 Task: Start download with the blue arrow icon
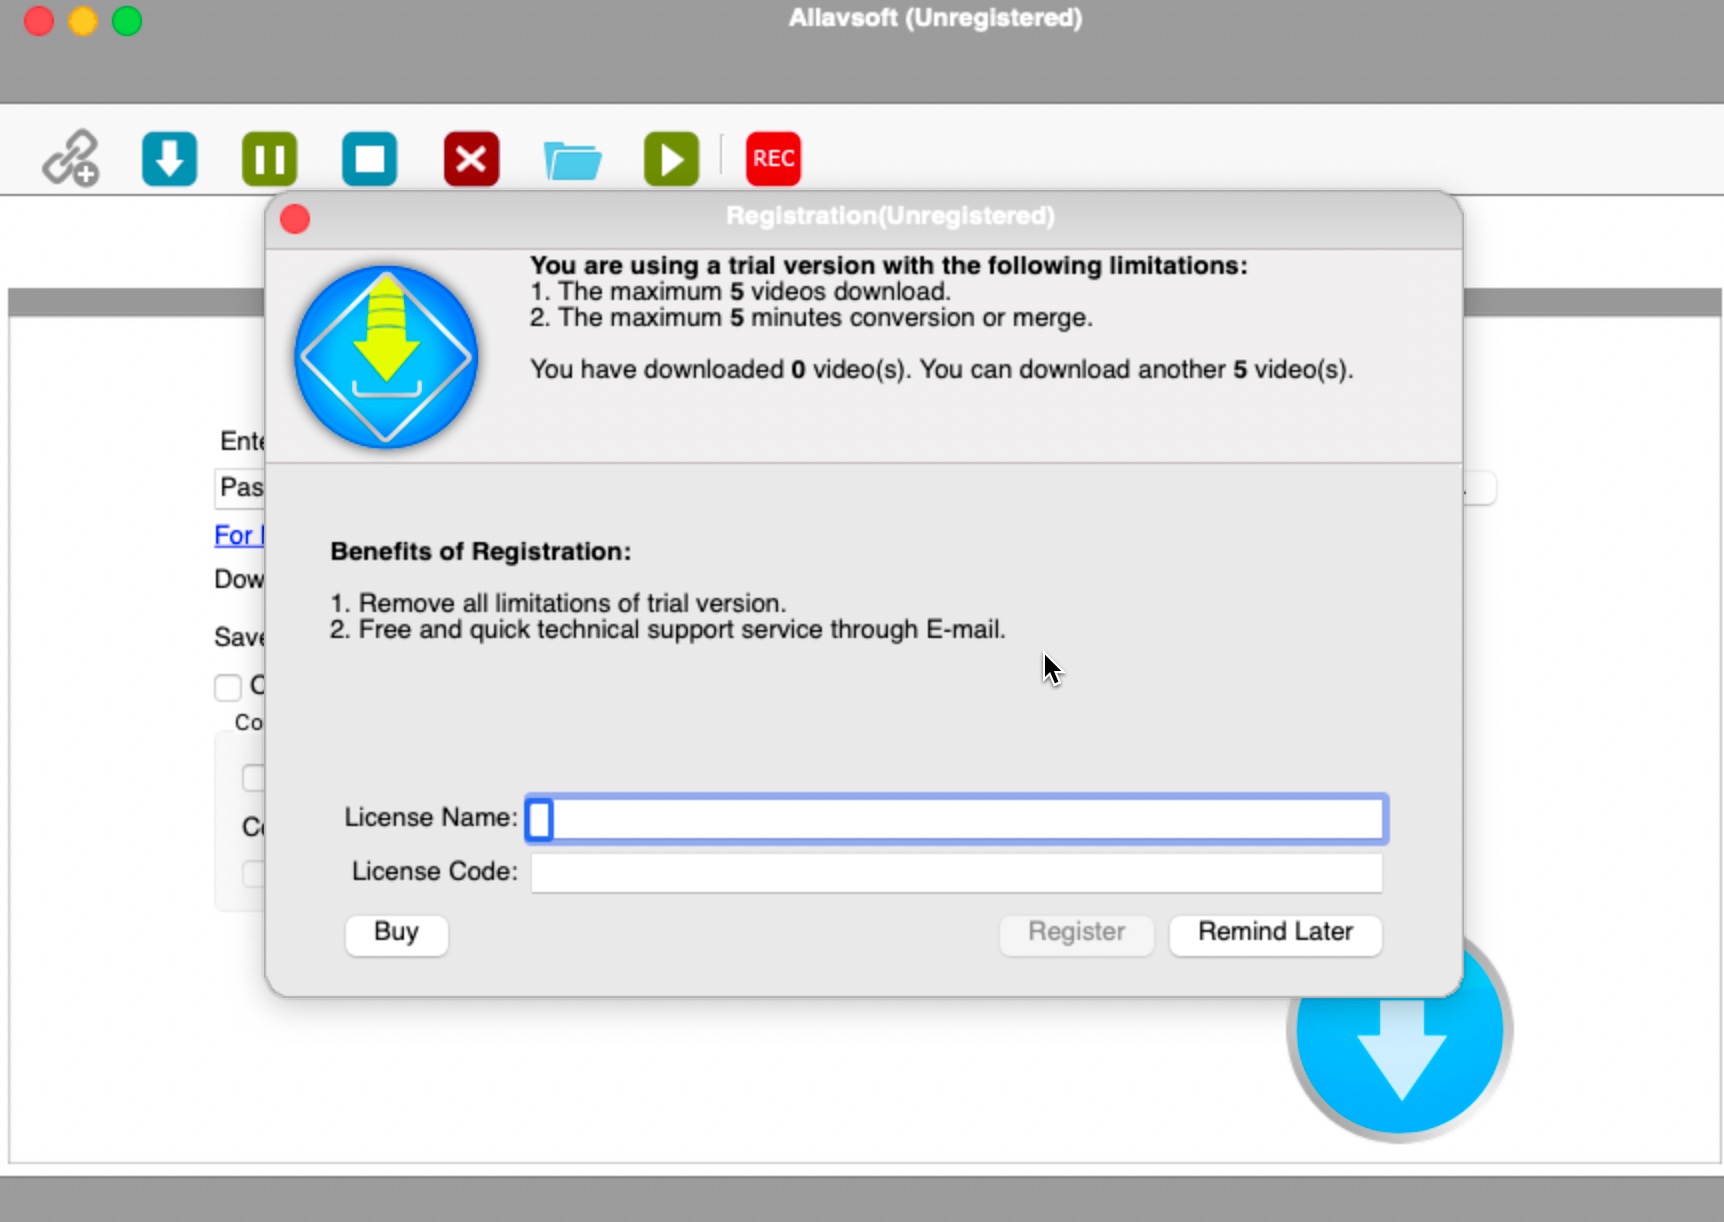[169, 159]
